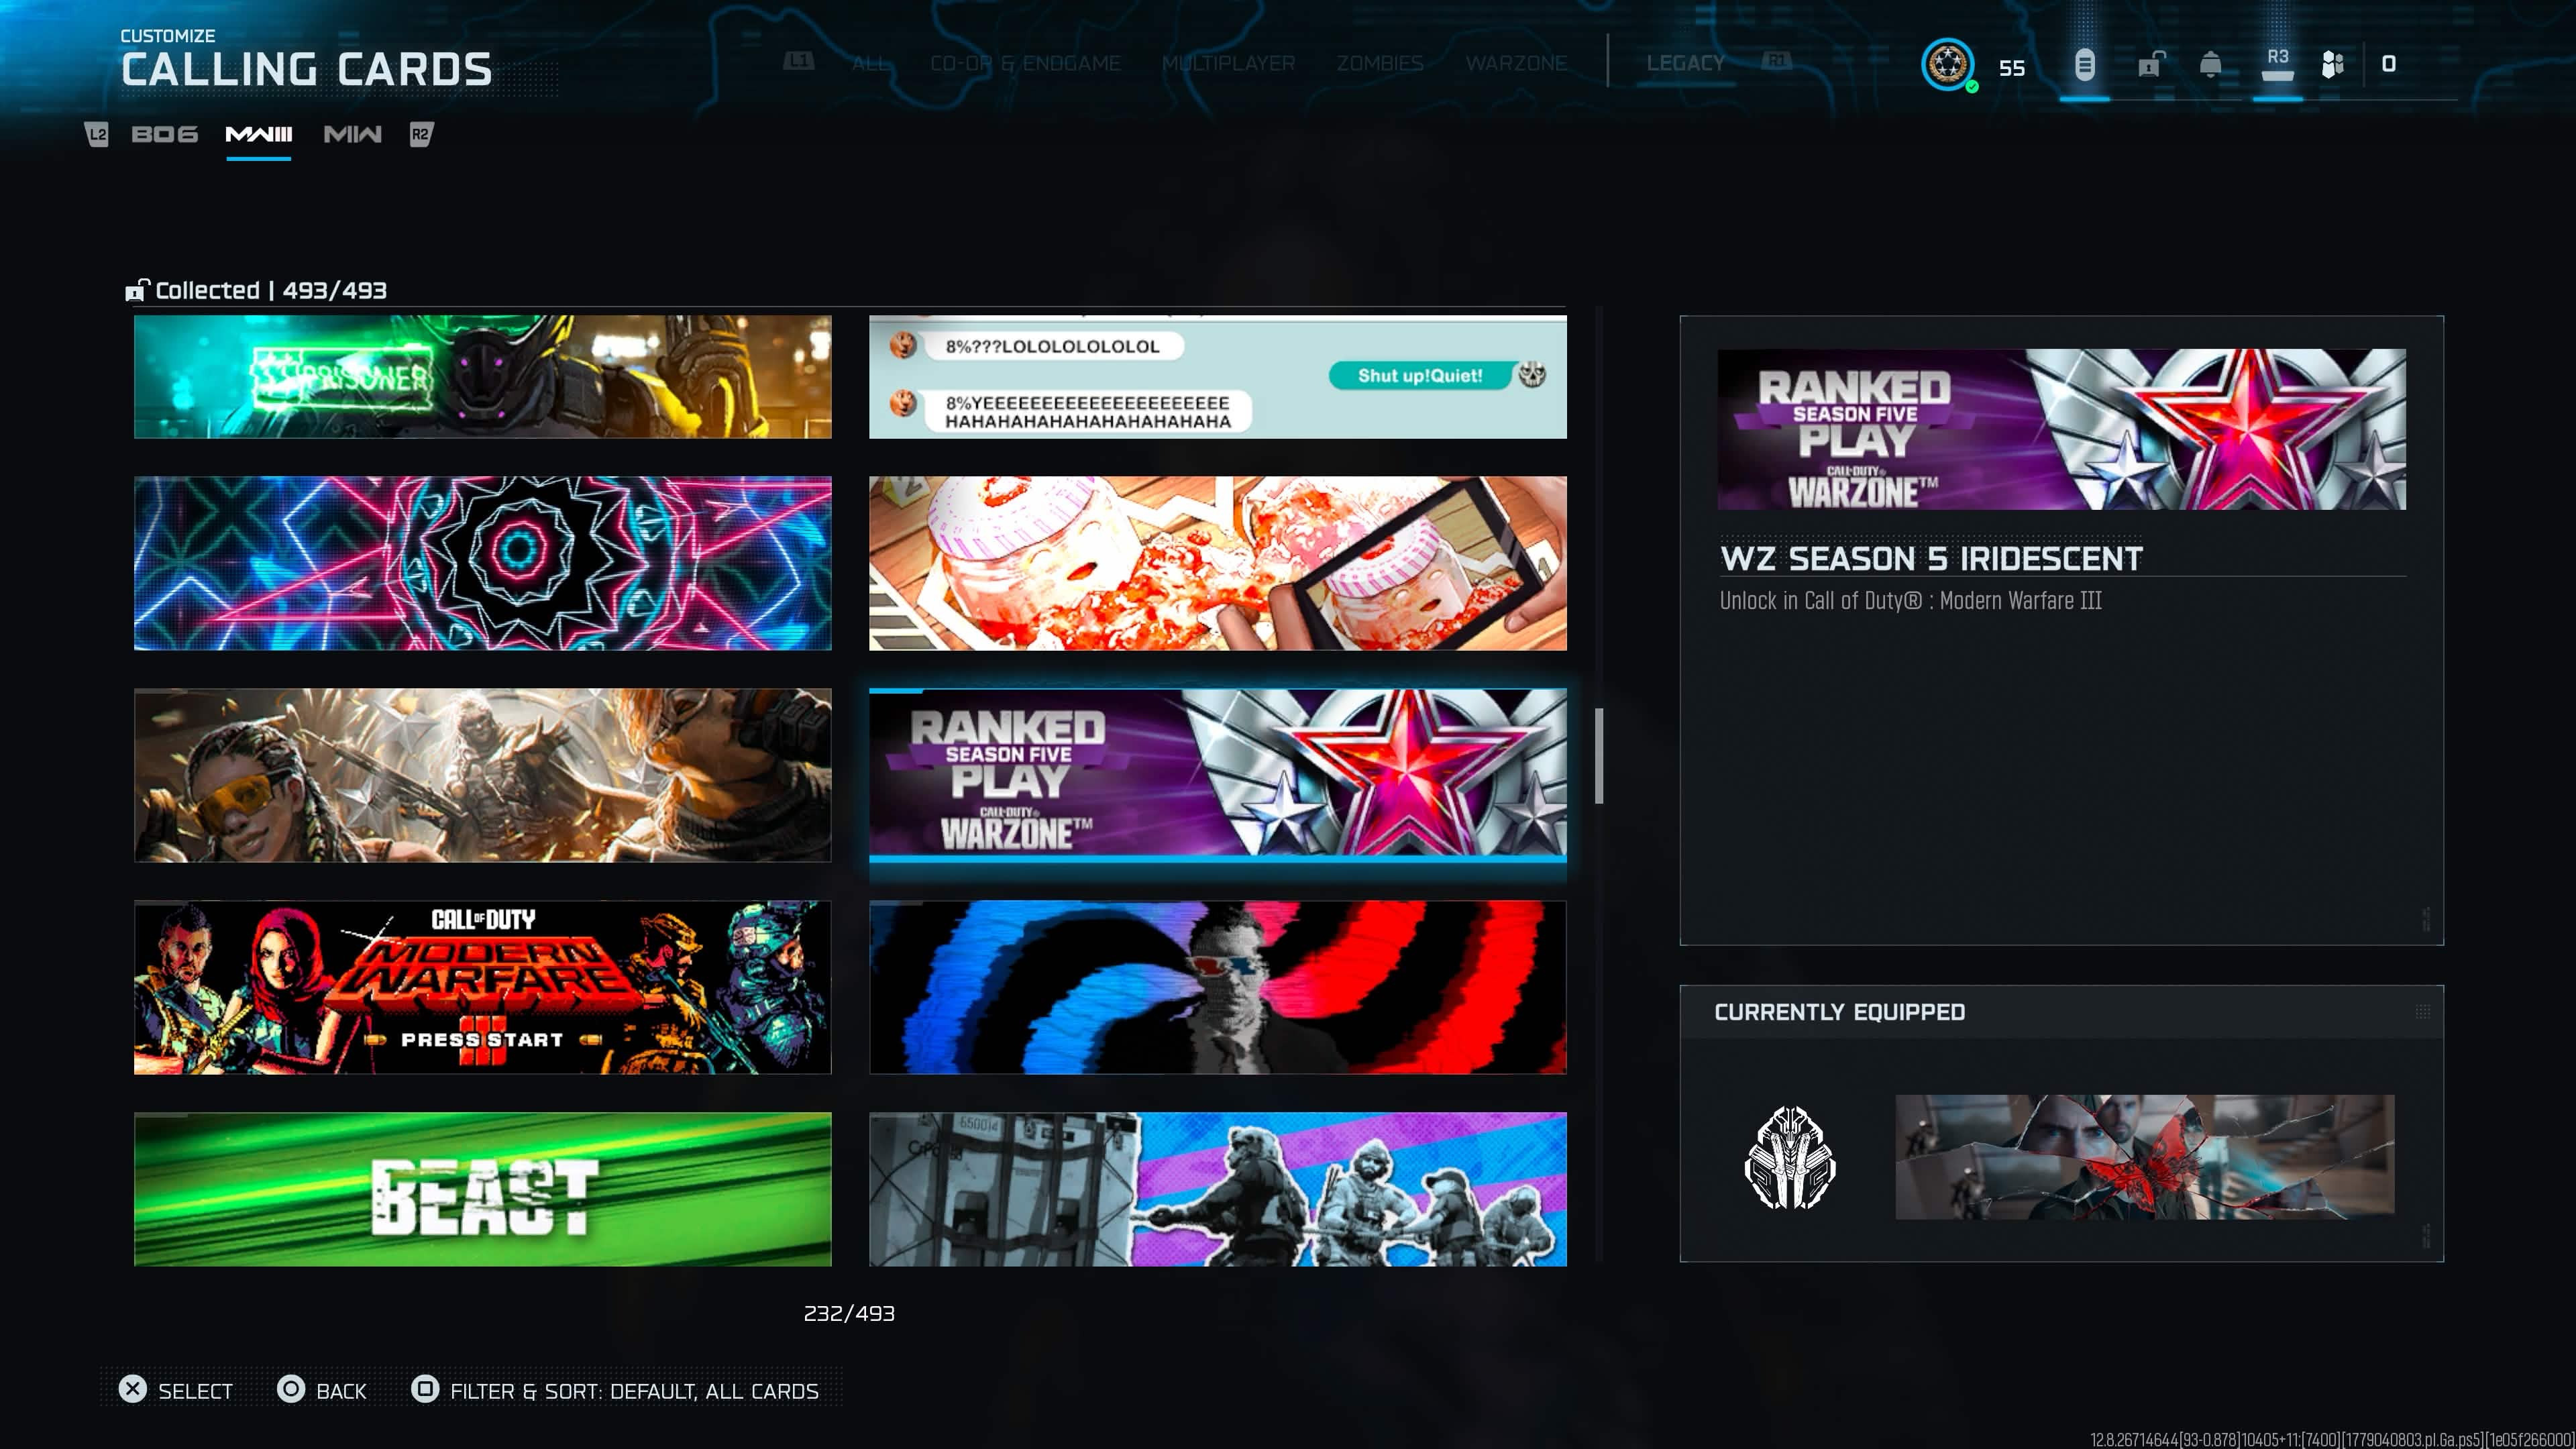2576x1449 pixels.
Task: Click the Collected section padlock icon
Action: click(x=137, y=290)
